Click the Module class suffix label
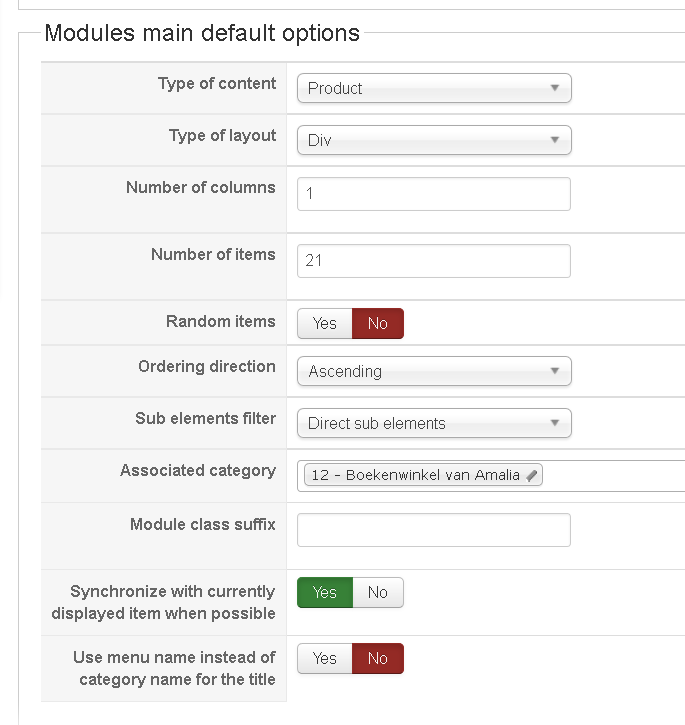Screen dimensions: 685x725 (203, 525)
